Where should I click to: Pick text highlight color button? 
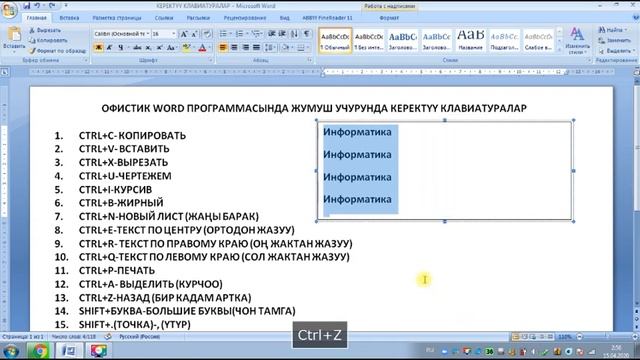pos(187,48)
